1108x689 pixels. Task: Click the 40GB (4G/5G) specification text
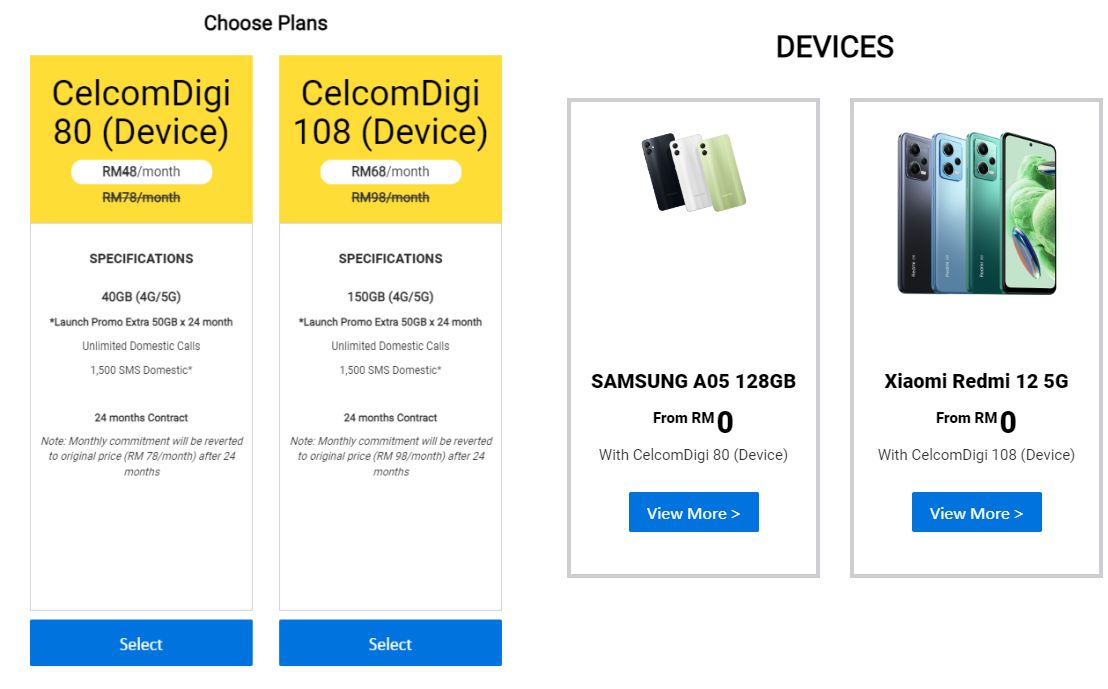[140, 296]
